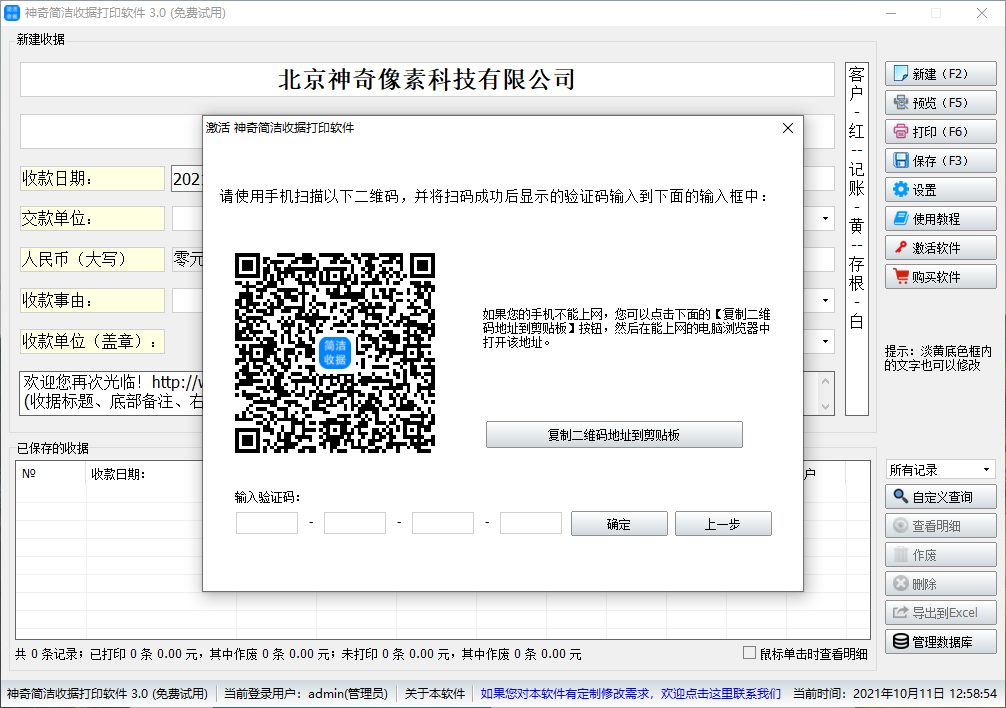Open the 使用教程 tutorial button

(x=941, y=219)
